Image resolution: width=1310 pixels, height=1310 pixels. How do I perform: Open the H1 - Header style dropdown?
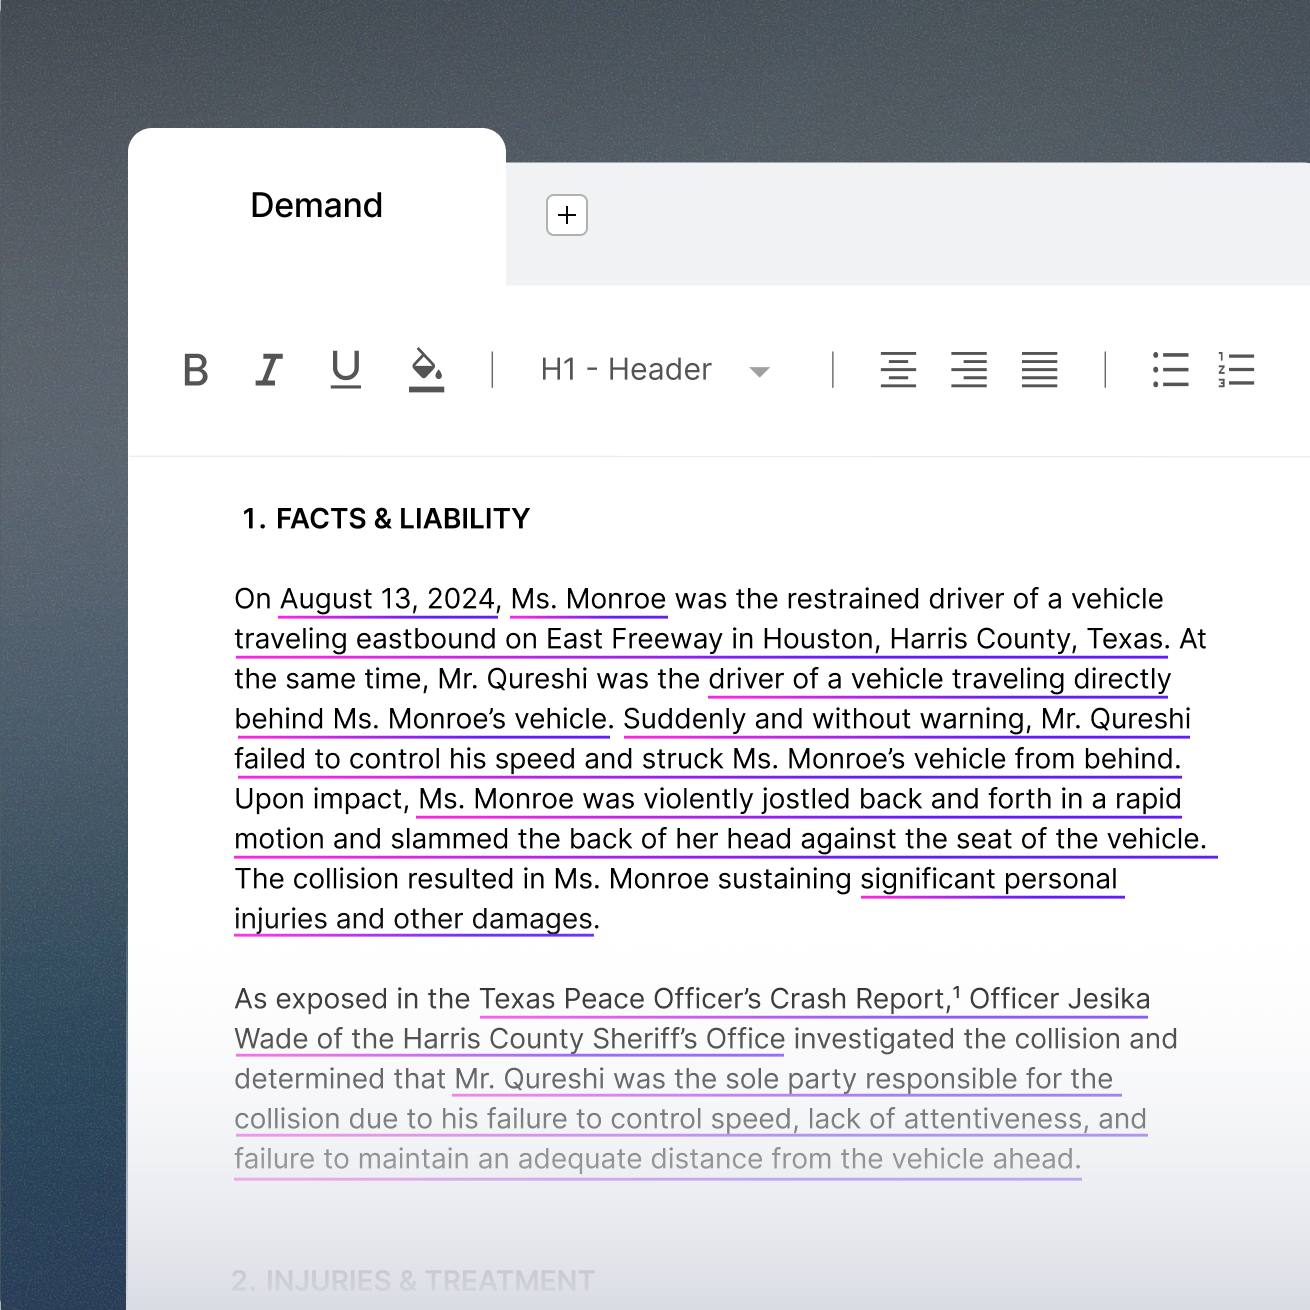(x=626, y=370)
